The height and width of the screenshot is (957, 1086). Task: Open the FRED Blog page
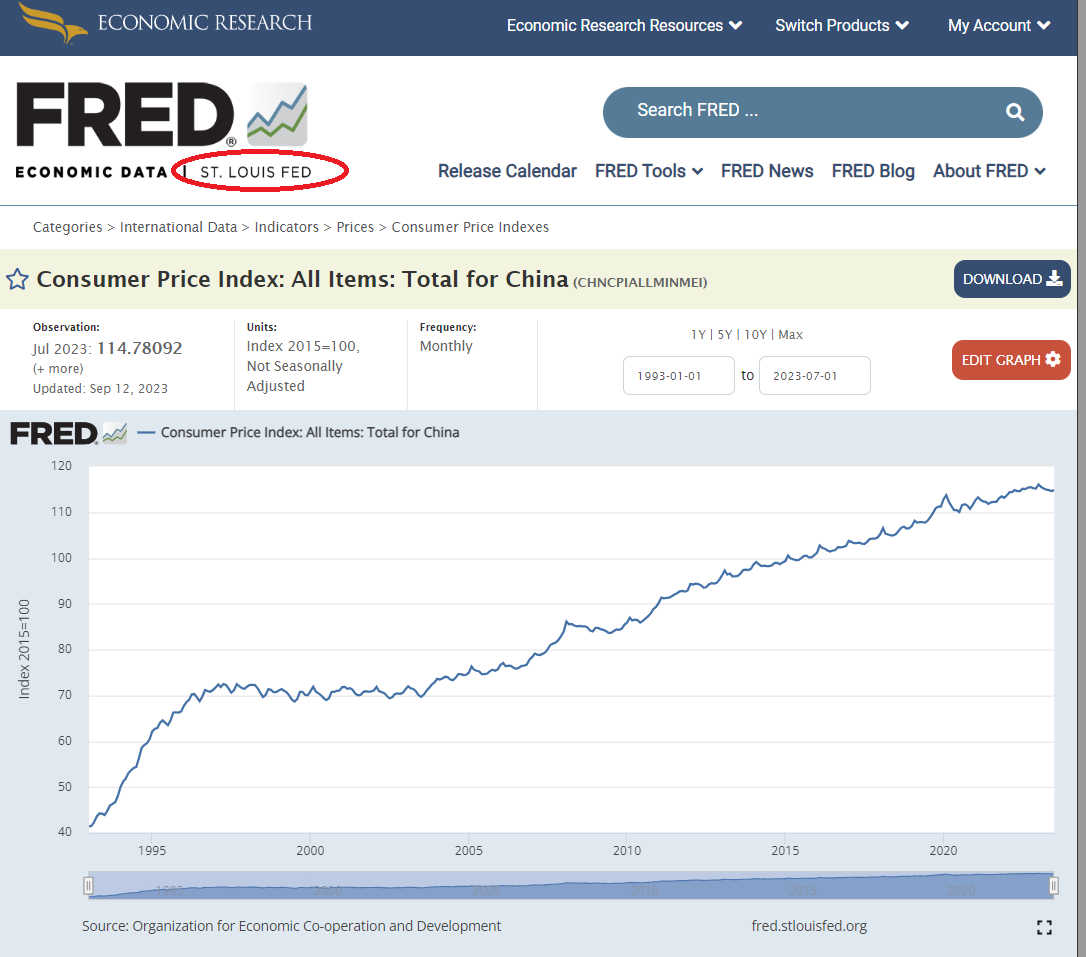(873, 171)
